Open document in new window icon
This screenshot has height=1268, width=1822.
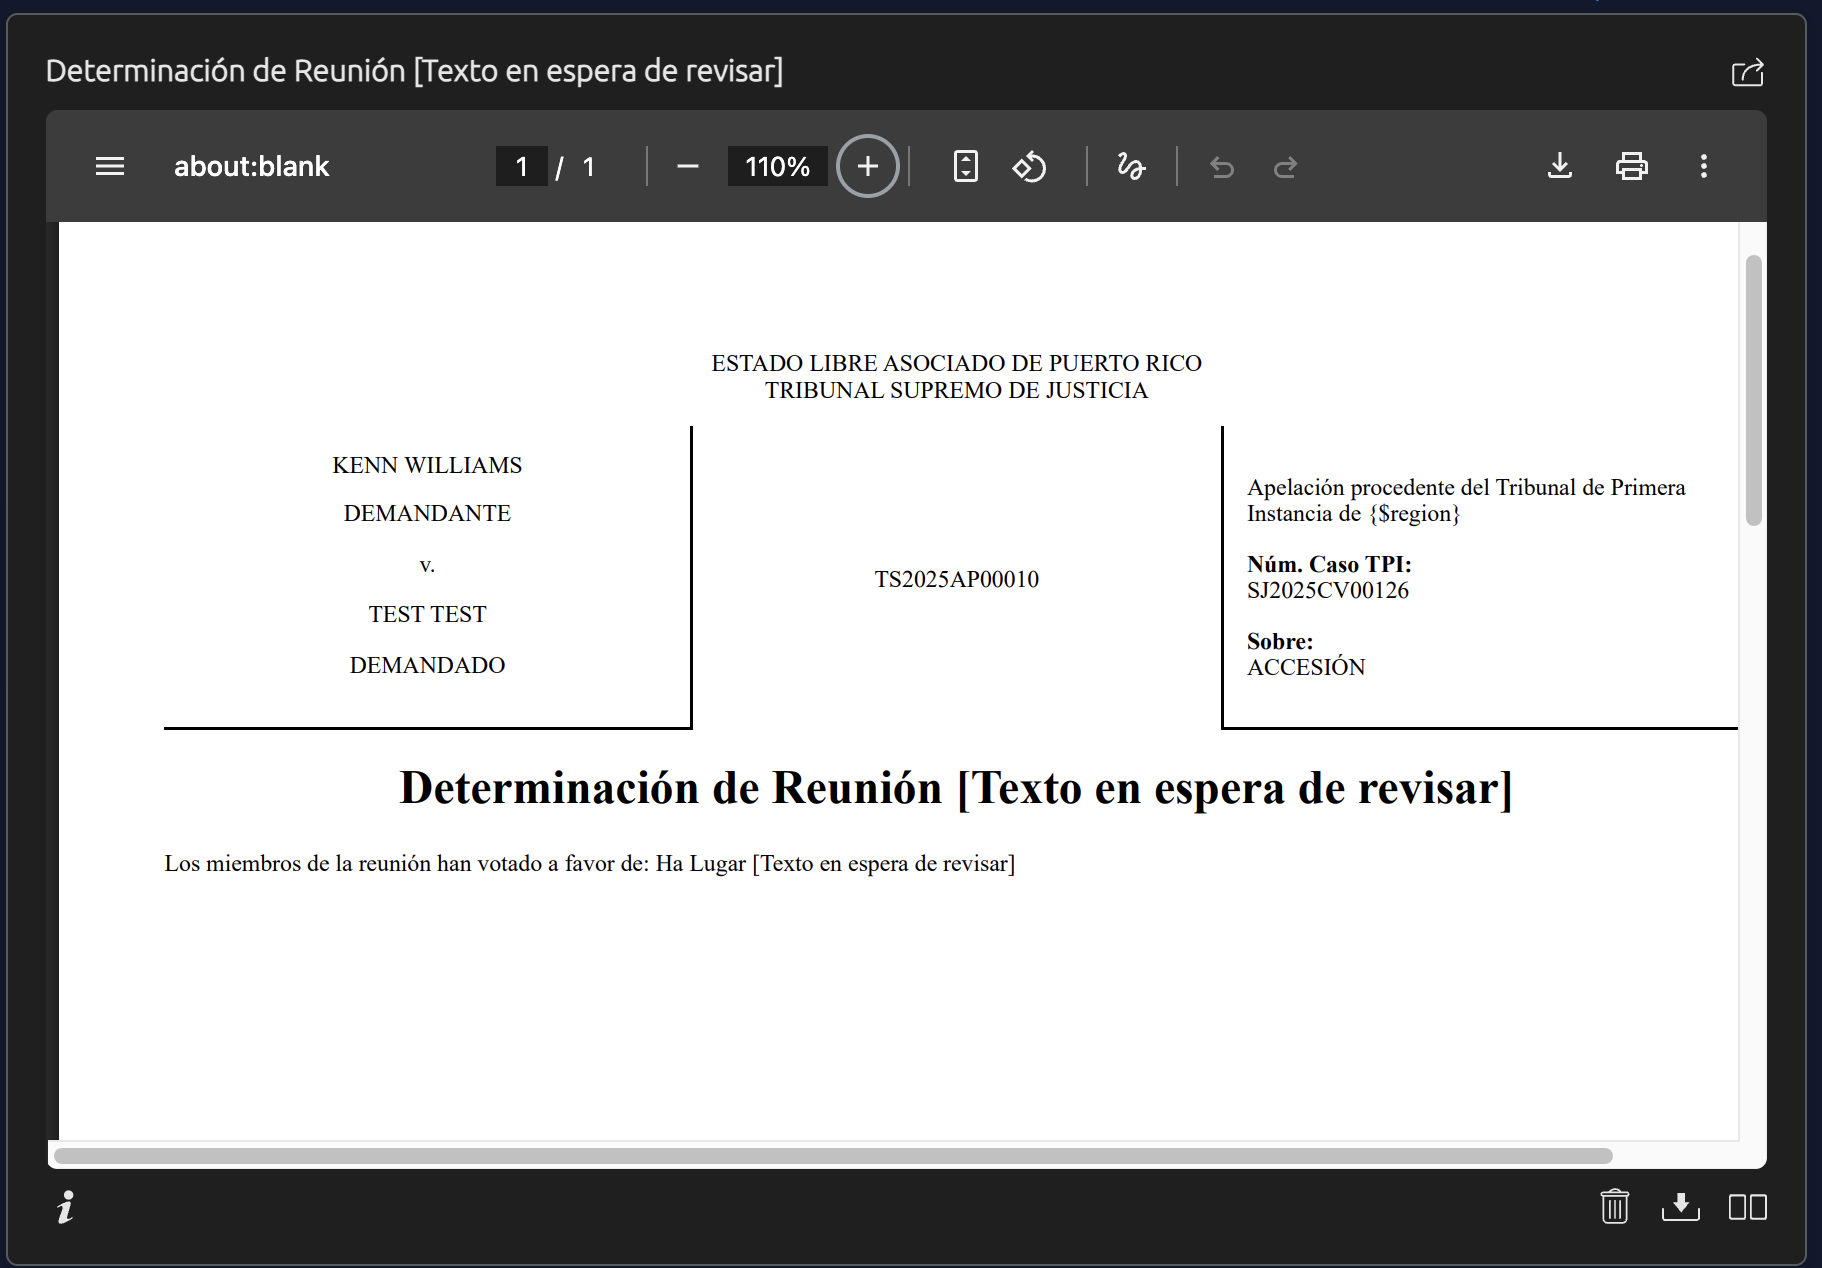click(x=1747, y=72)
